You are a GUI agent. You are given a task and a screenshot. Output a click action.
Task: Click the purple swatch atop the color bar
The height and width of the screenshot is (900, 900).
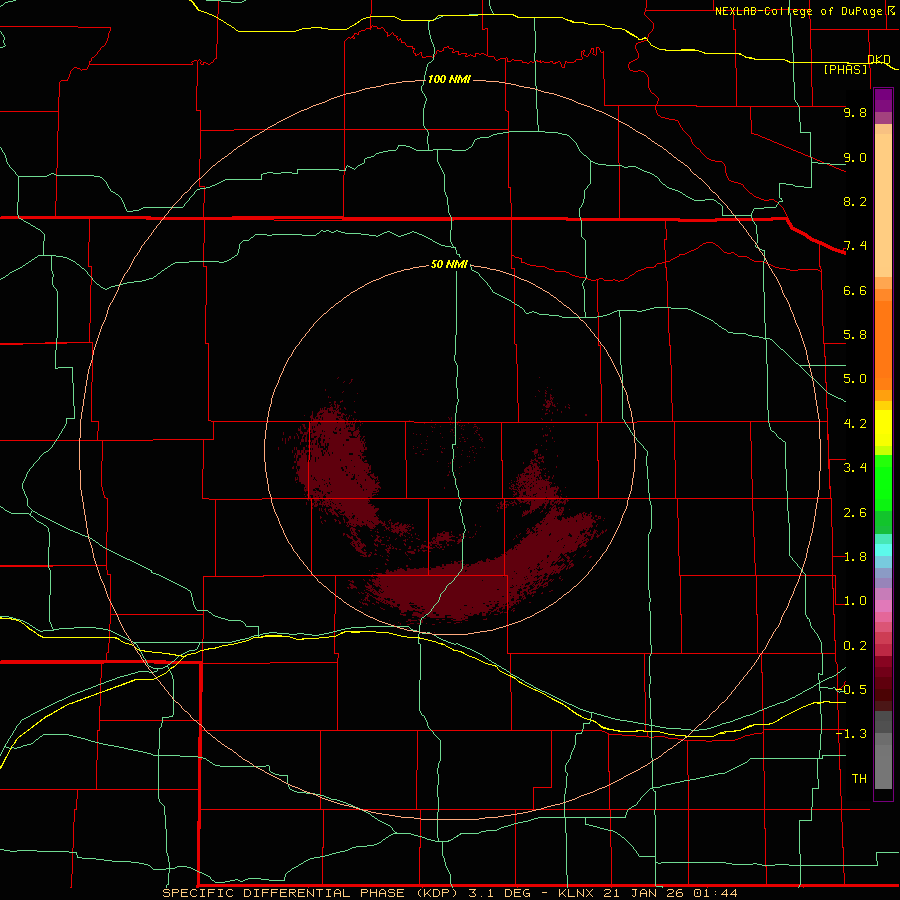883,100
